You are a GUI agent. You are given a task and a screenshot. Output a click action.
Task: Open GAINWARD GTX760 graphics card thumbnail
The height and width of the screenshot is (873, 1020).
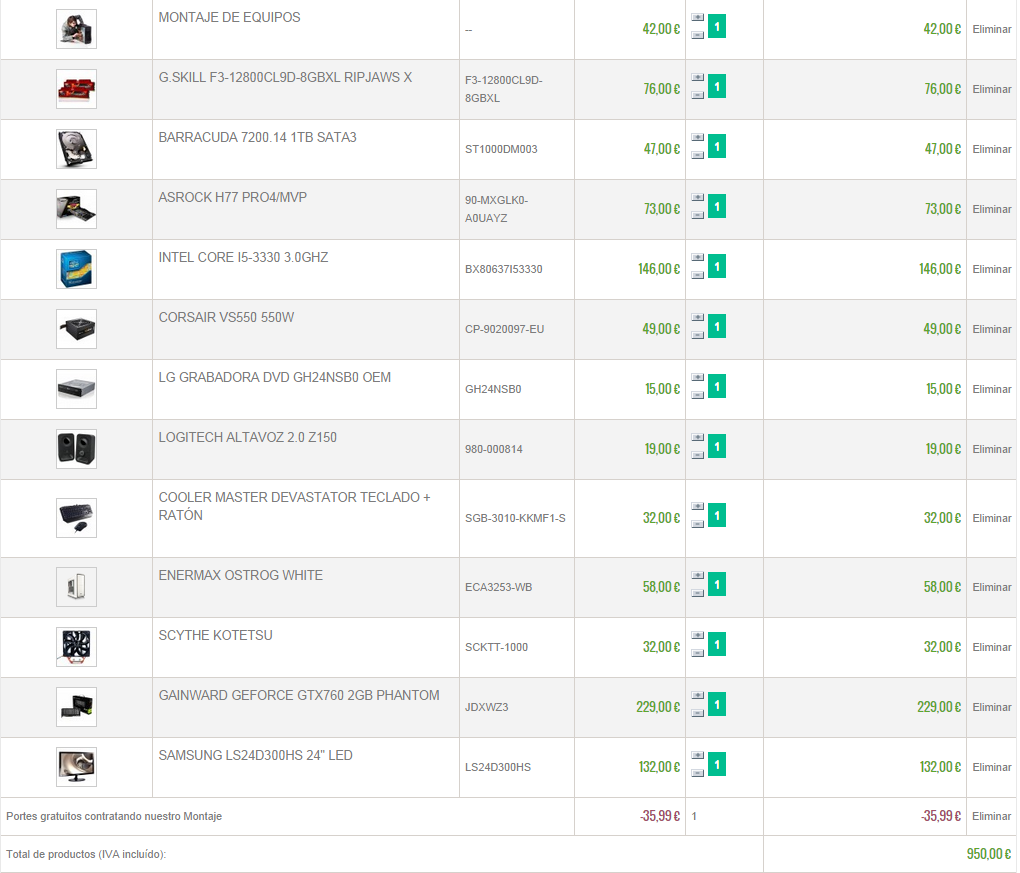tap(76, 706)
